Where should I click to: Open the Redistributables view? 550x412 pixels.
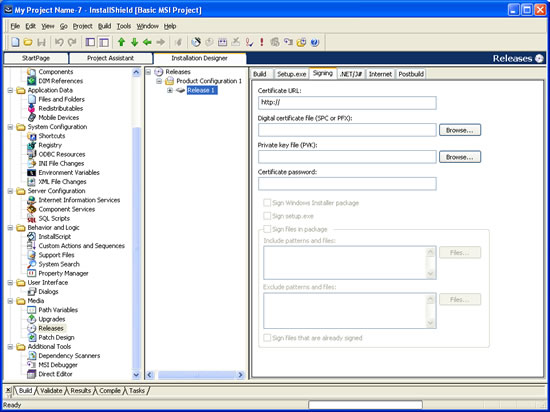click(60, 108)
